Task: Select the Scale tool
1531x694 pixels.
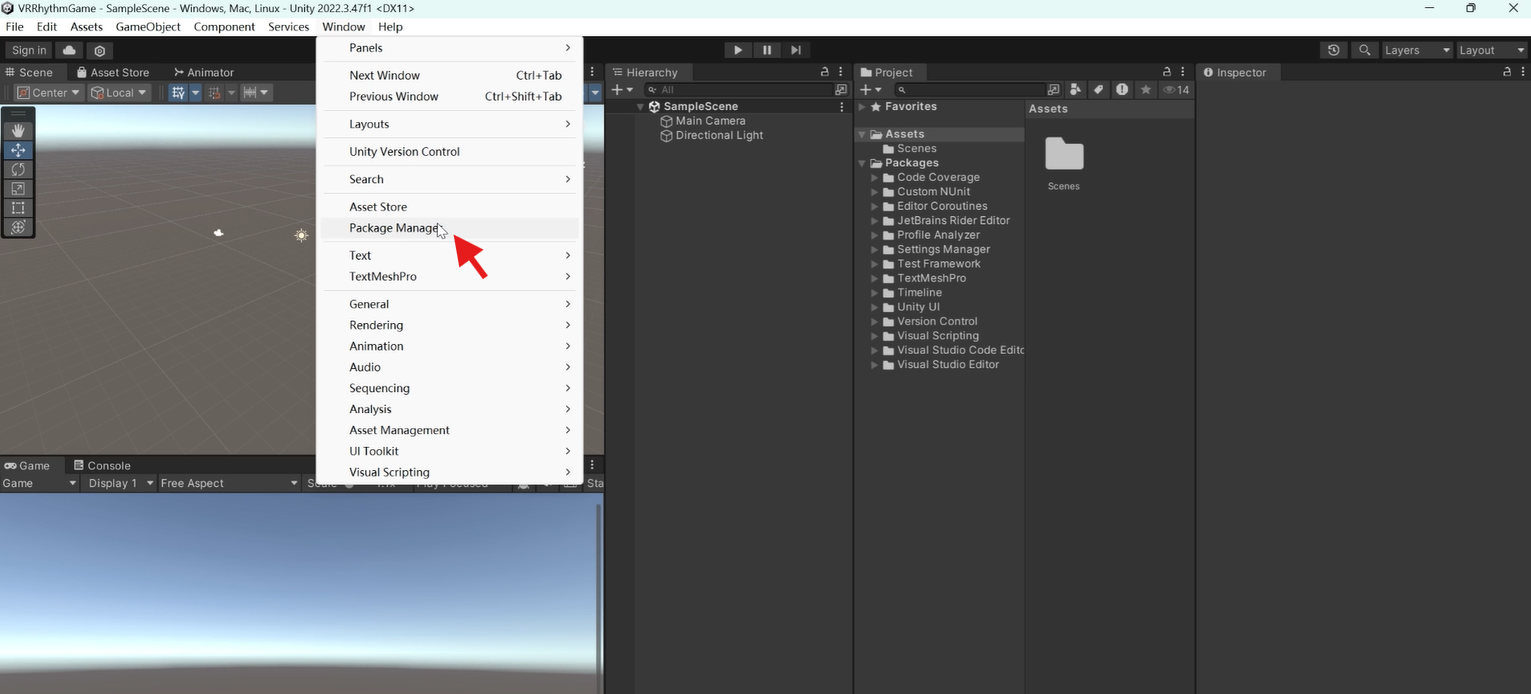Action: point(18,189)
